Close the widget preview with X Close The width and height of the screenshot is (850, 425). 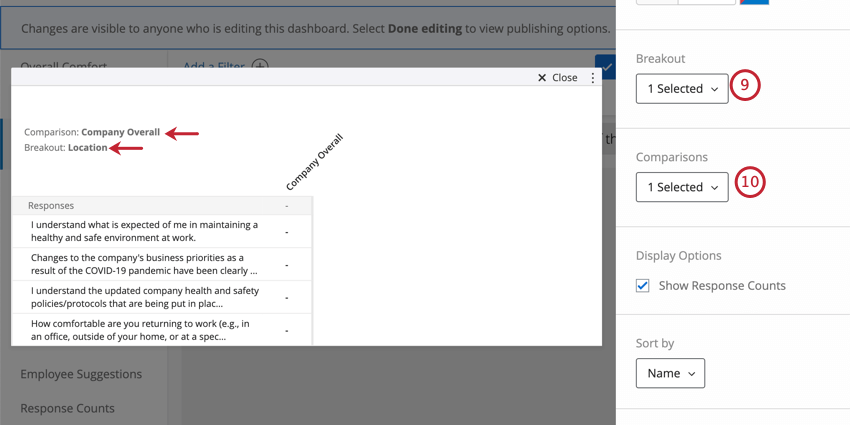pyautogui.click(x=557, y=78)
